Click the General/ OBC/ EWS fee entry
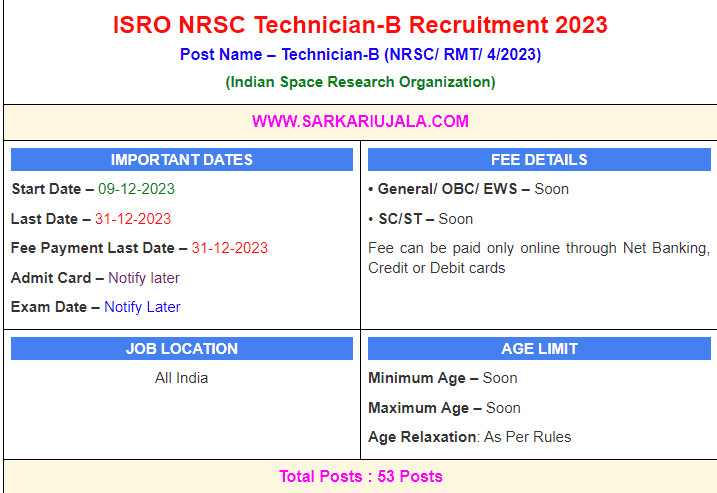The image size is (717, 493). point(468,189)
